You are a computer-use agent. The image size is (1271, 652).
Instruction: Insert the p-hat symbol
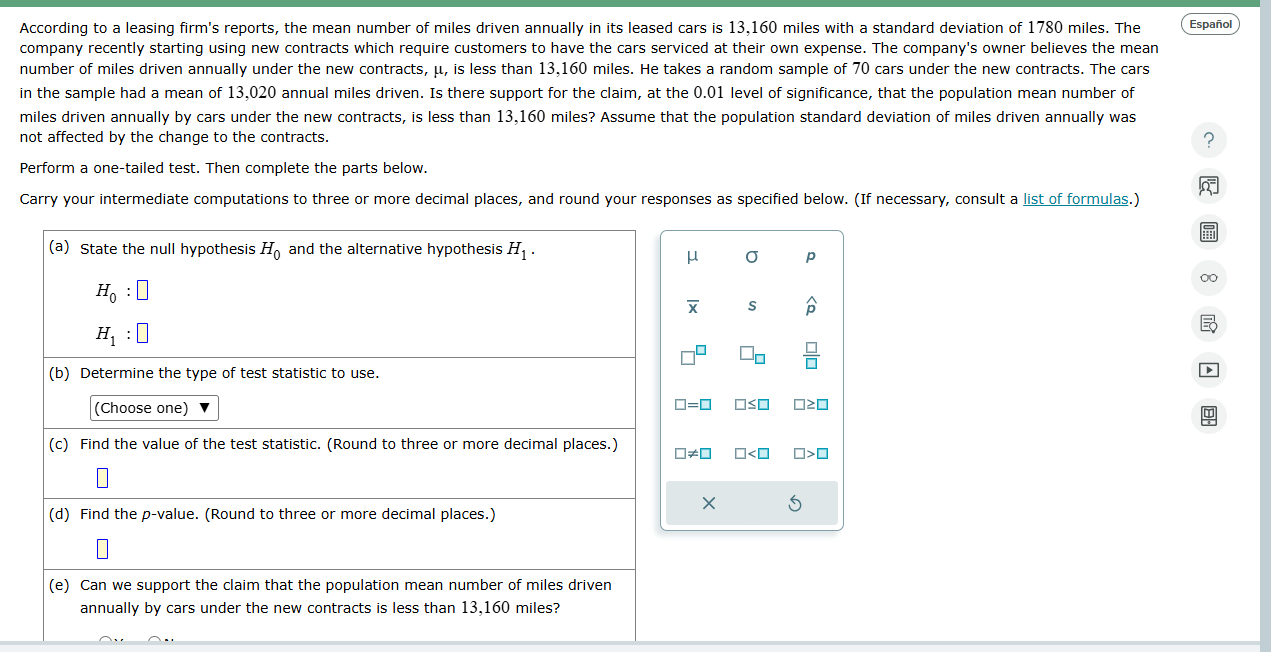pos(810,307)
